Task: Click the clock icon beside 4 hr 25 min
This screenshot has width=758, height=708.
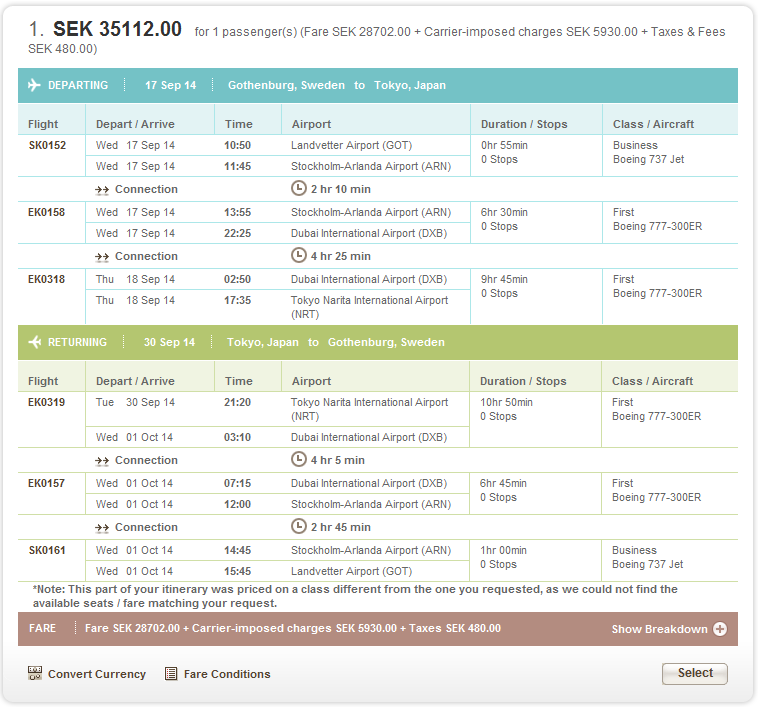Action: point(298,256)
